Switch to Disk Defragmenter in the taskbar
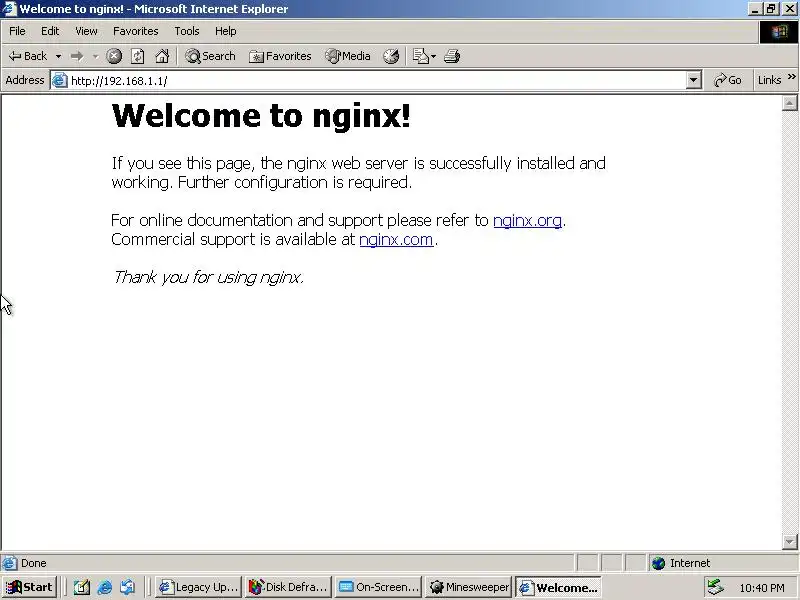 (x=288, y=587)
